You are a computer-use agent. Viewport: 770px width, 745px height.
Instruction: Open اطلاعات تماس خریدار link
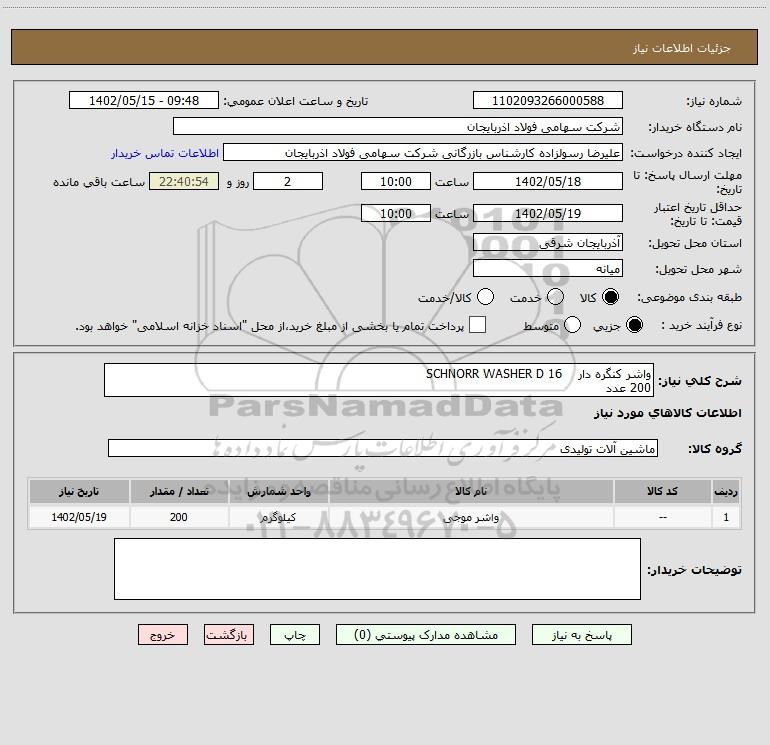[165, 153]
